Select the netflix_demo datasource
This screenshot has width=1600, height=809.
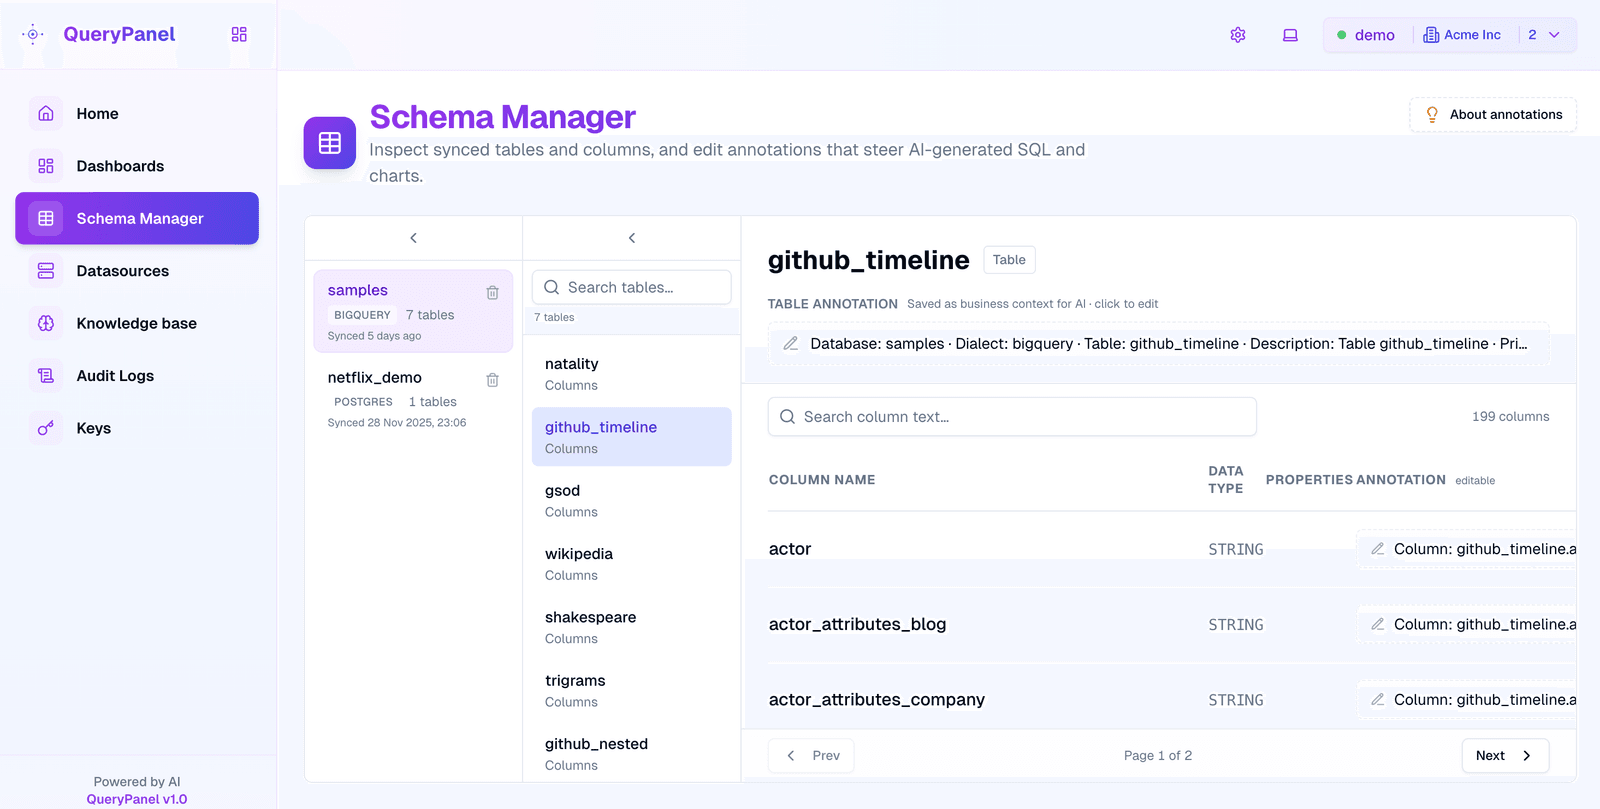click(x=413, y=398)
